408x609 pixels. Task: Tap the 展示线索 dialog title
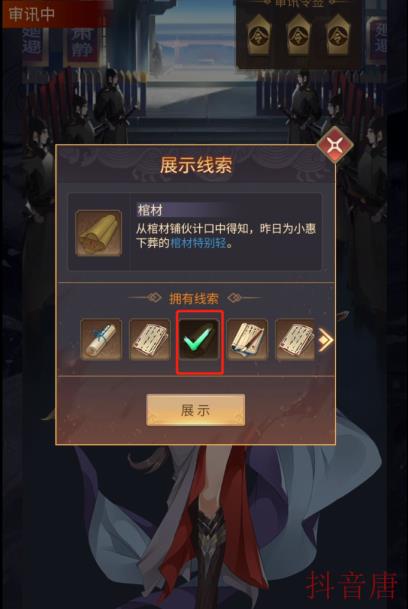click(x=196, y=165)
